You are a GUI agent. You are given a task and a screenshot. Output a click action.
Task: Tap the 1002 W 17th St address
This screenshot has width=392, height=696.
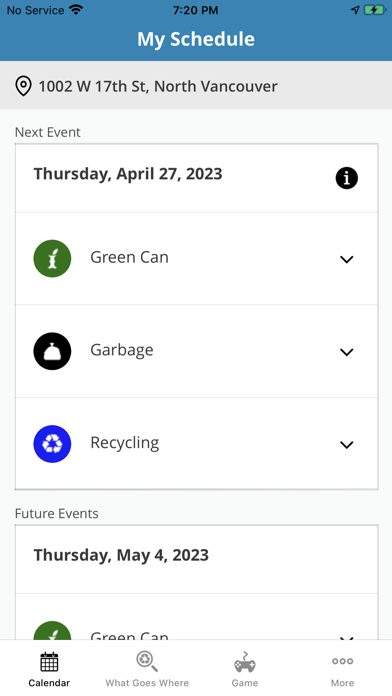click(x=158, y=86)
